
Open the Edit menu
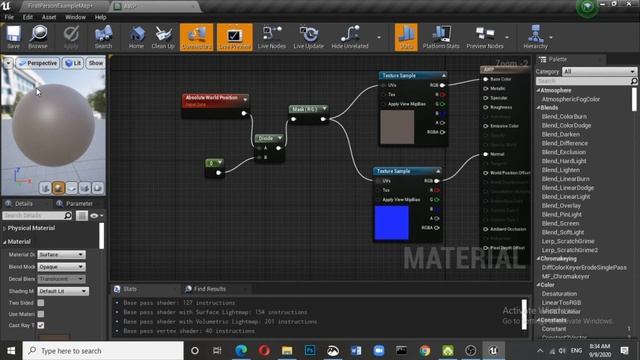tap(28, 17)
